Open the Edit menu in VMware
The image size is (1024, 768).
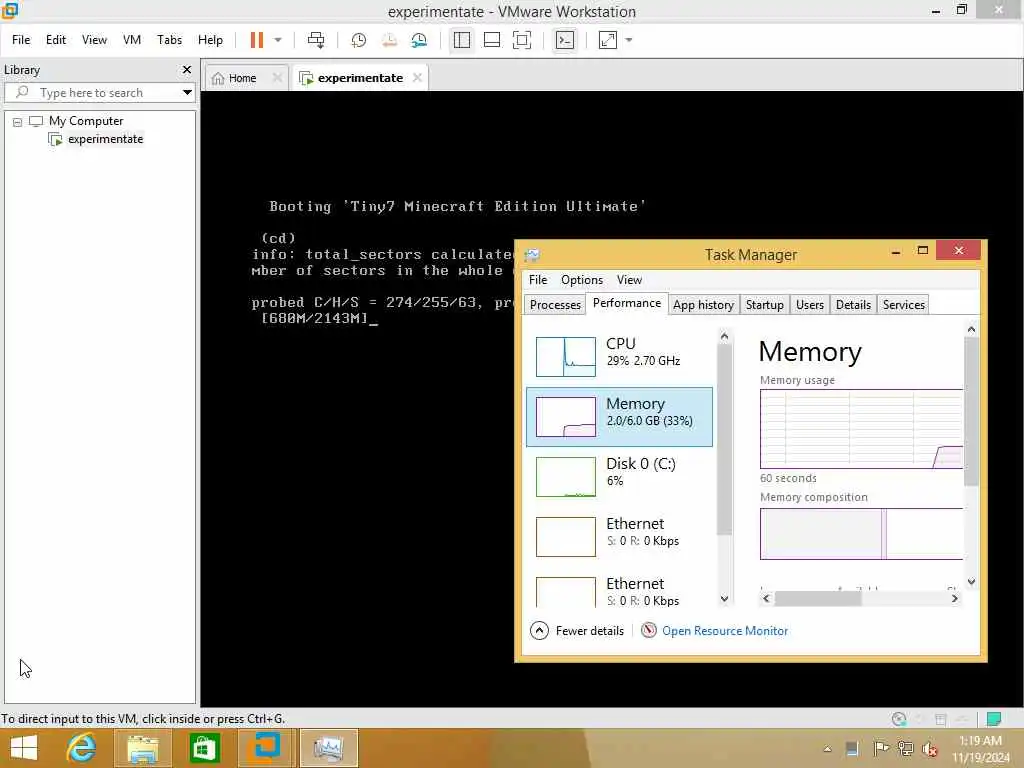pos(56,40)
